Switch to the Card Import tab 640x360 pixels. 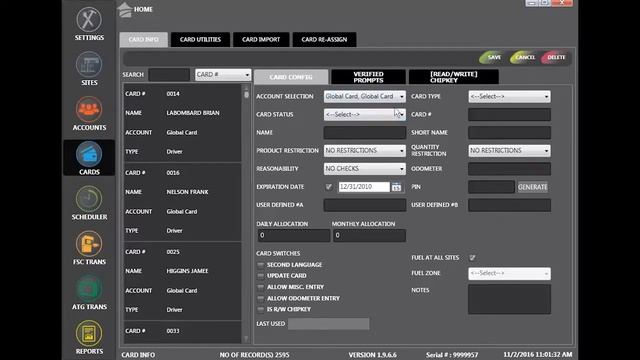(x=261, y=40)
